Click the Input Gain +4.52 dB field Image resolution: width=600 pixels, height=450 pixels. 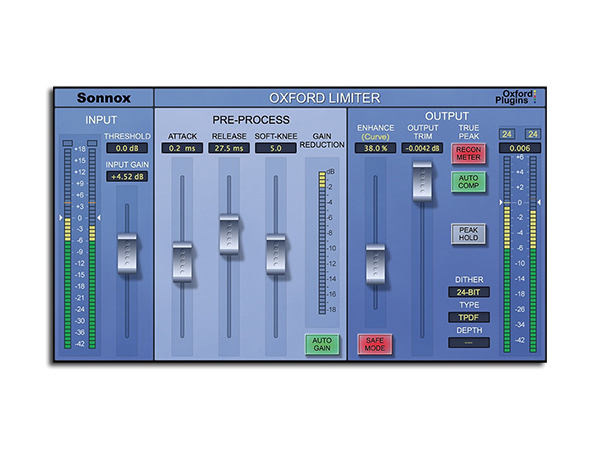tap(127, 176)
